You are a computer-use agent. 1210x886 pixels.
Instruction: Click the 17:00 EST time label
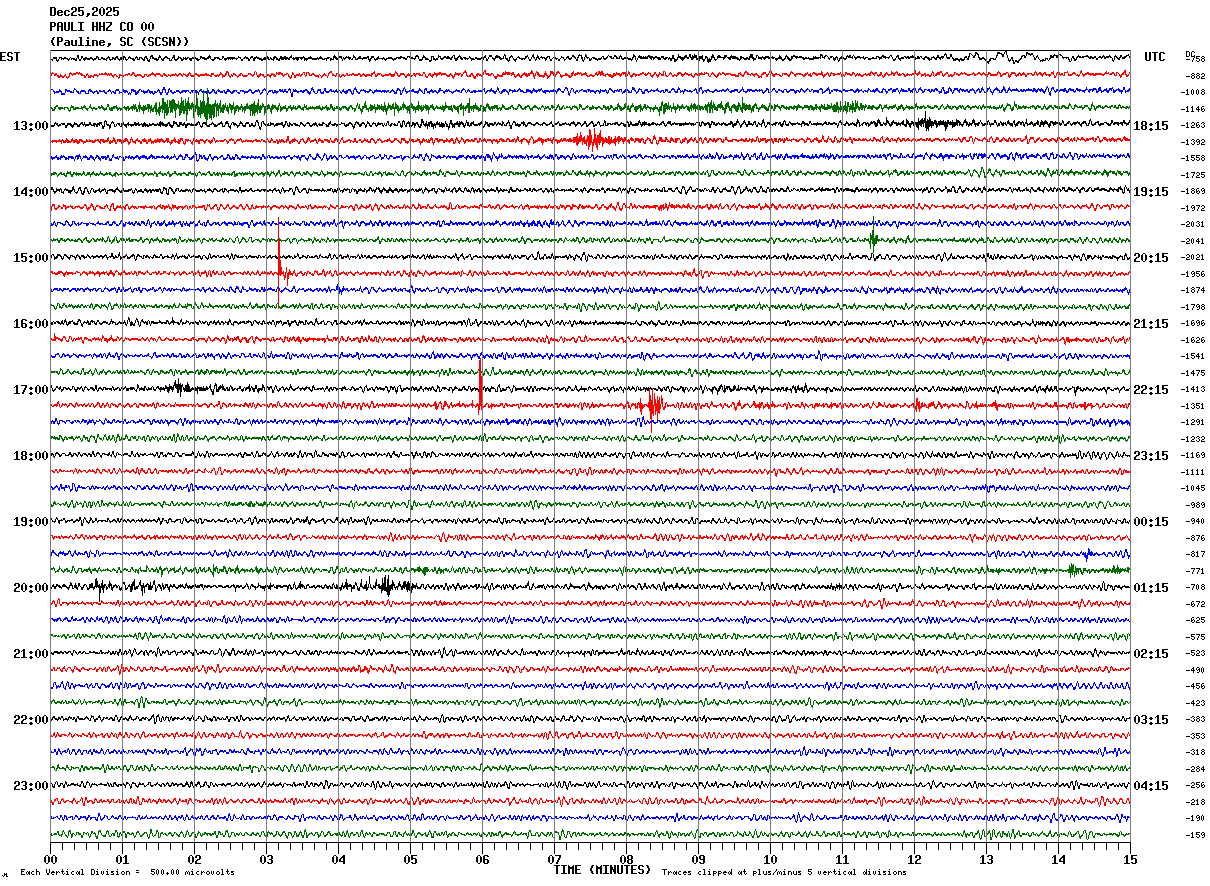click(x=30, y=390)
